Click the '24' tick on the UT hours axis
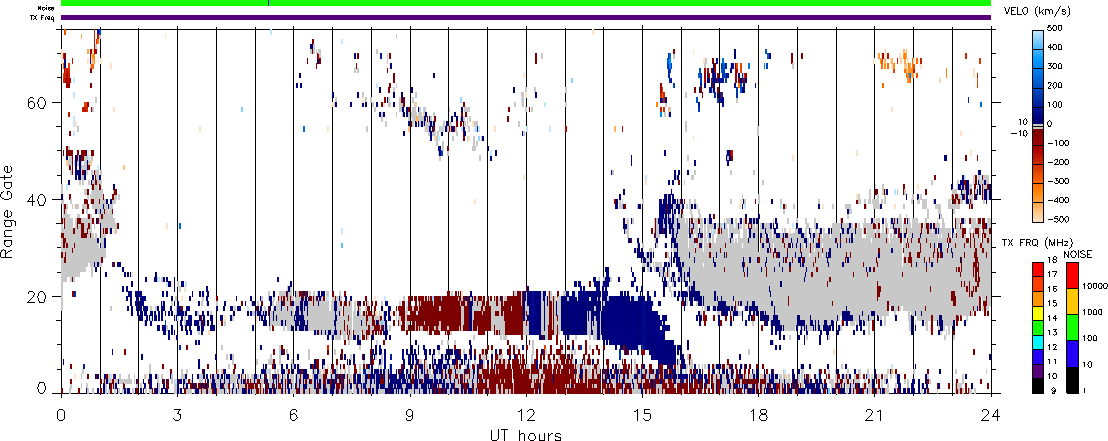Image resolution: width=1108 pixels, height=441 pixels. point(991,416)
